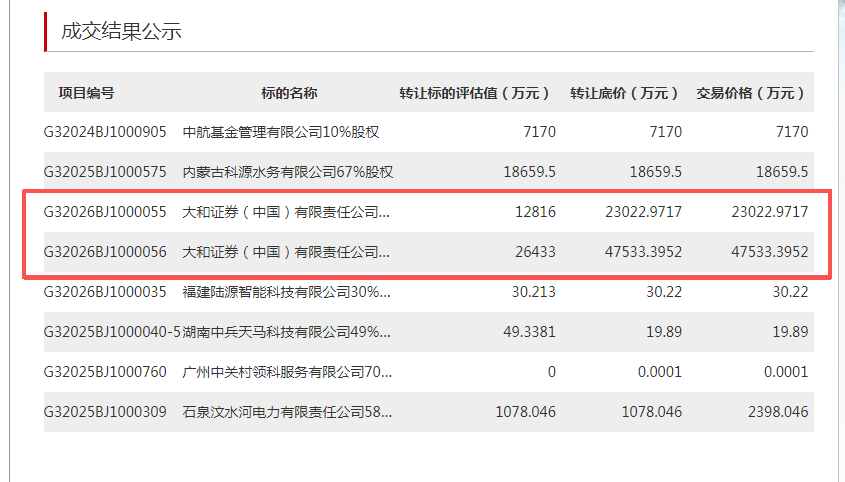Click evaluation value 18659.5

(x=530, y=172)
